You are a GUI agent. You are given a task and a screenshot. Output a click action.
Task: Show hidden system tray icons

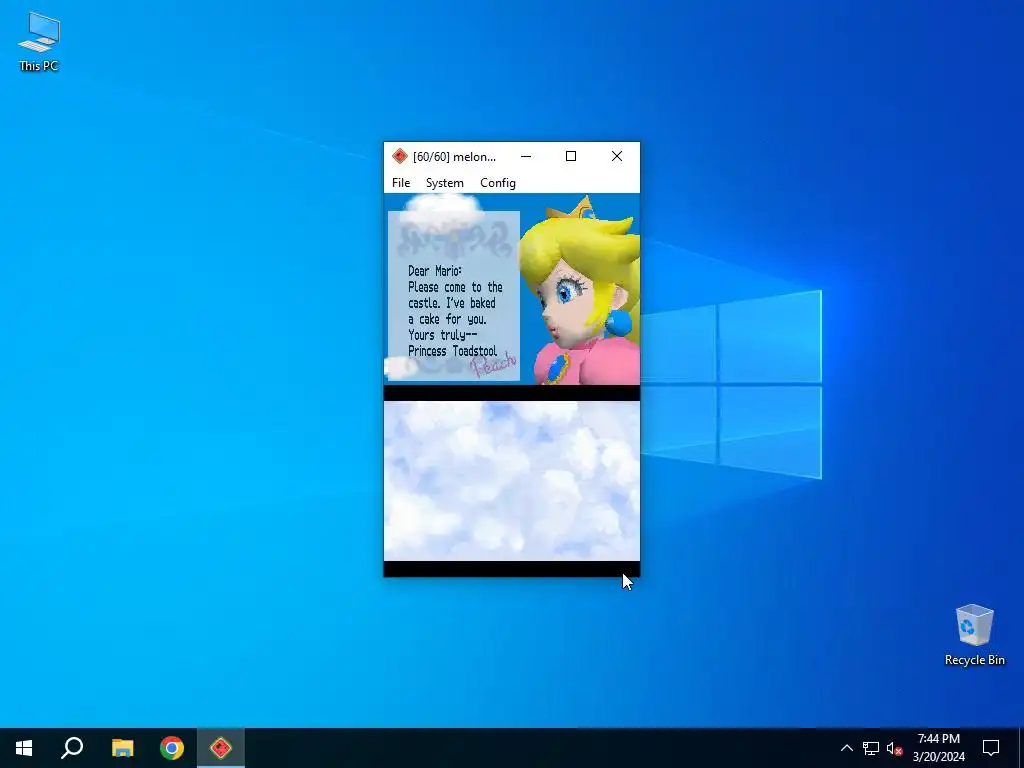click(846, 748)
